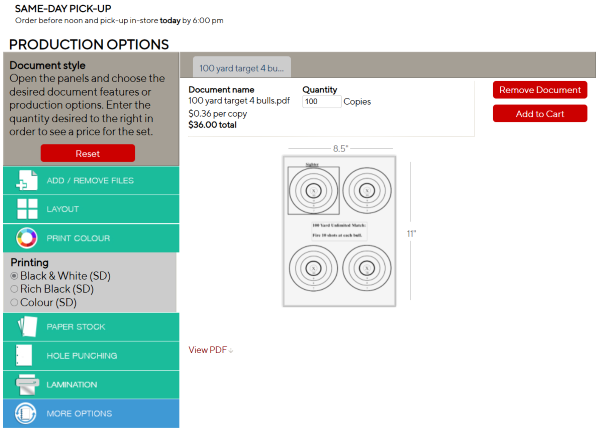Select Rich Black (SD) printing
600x442 pixels.
14,289
